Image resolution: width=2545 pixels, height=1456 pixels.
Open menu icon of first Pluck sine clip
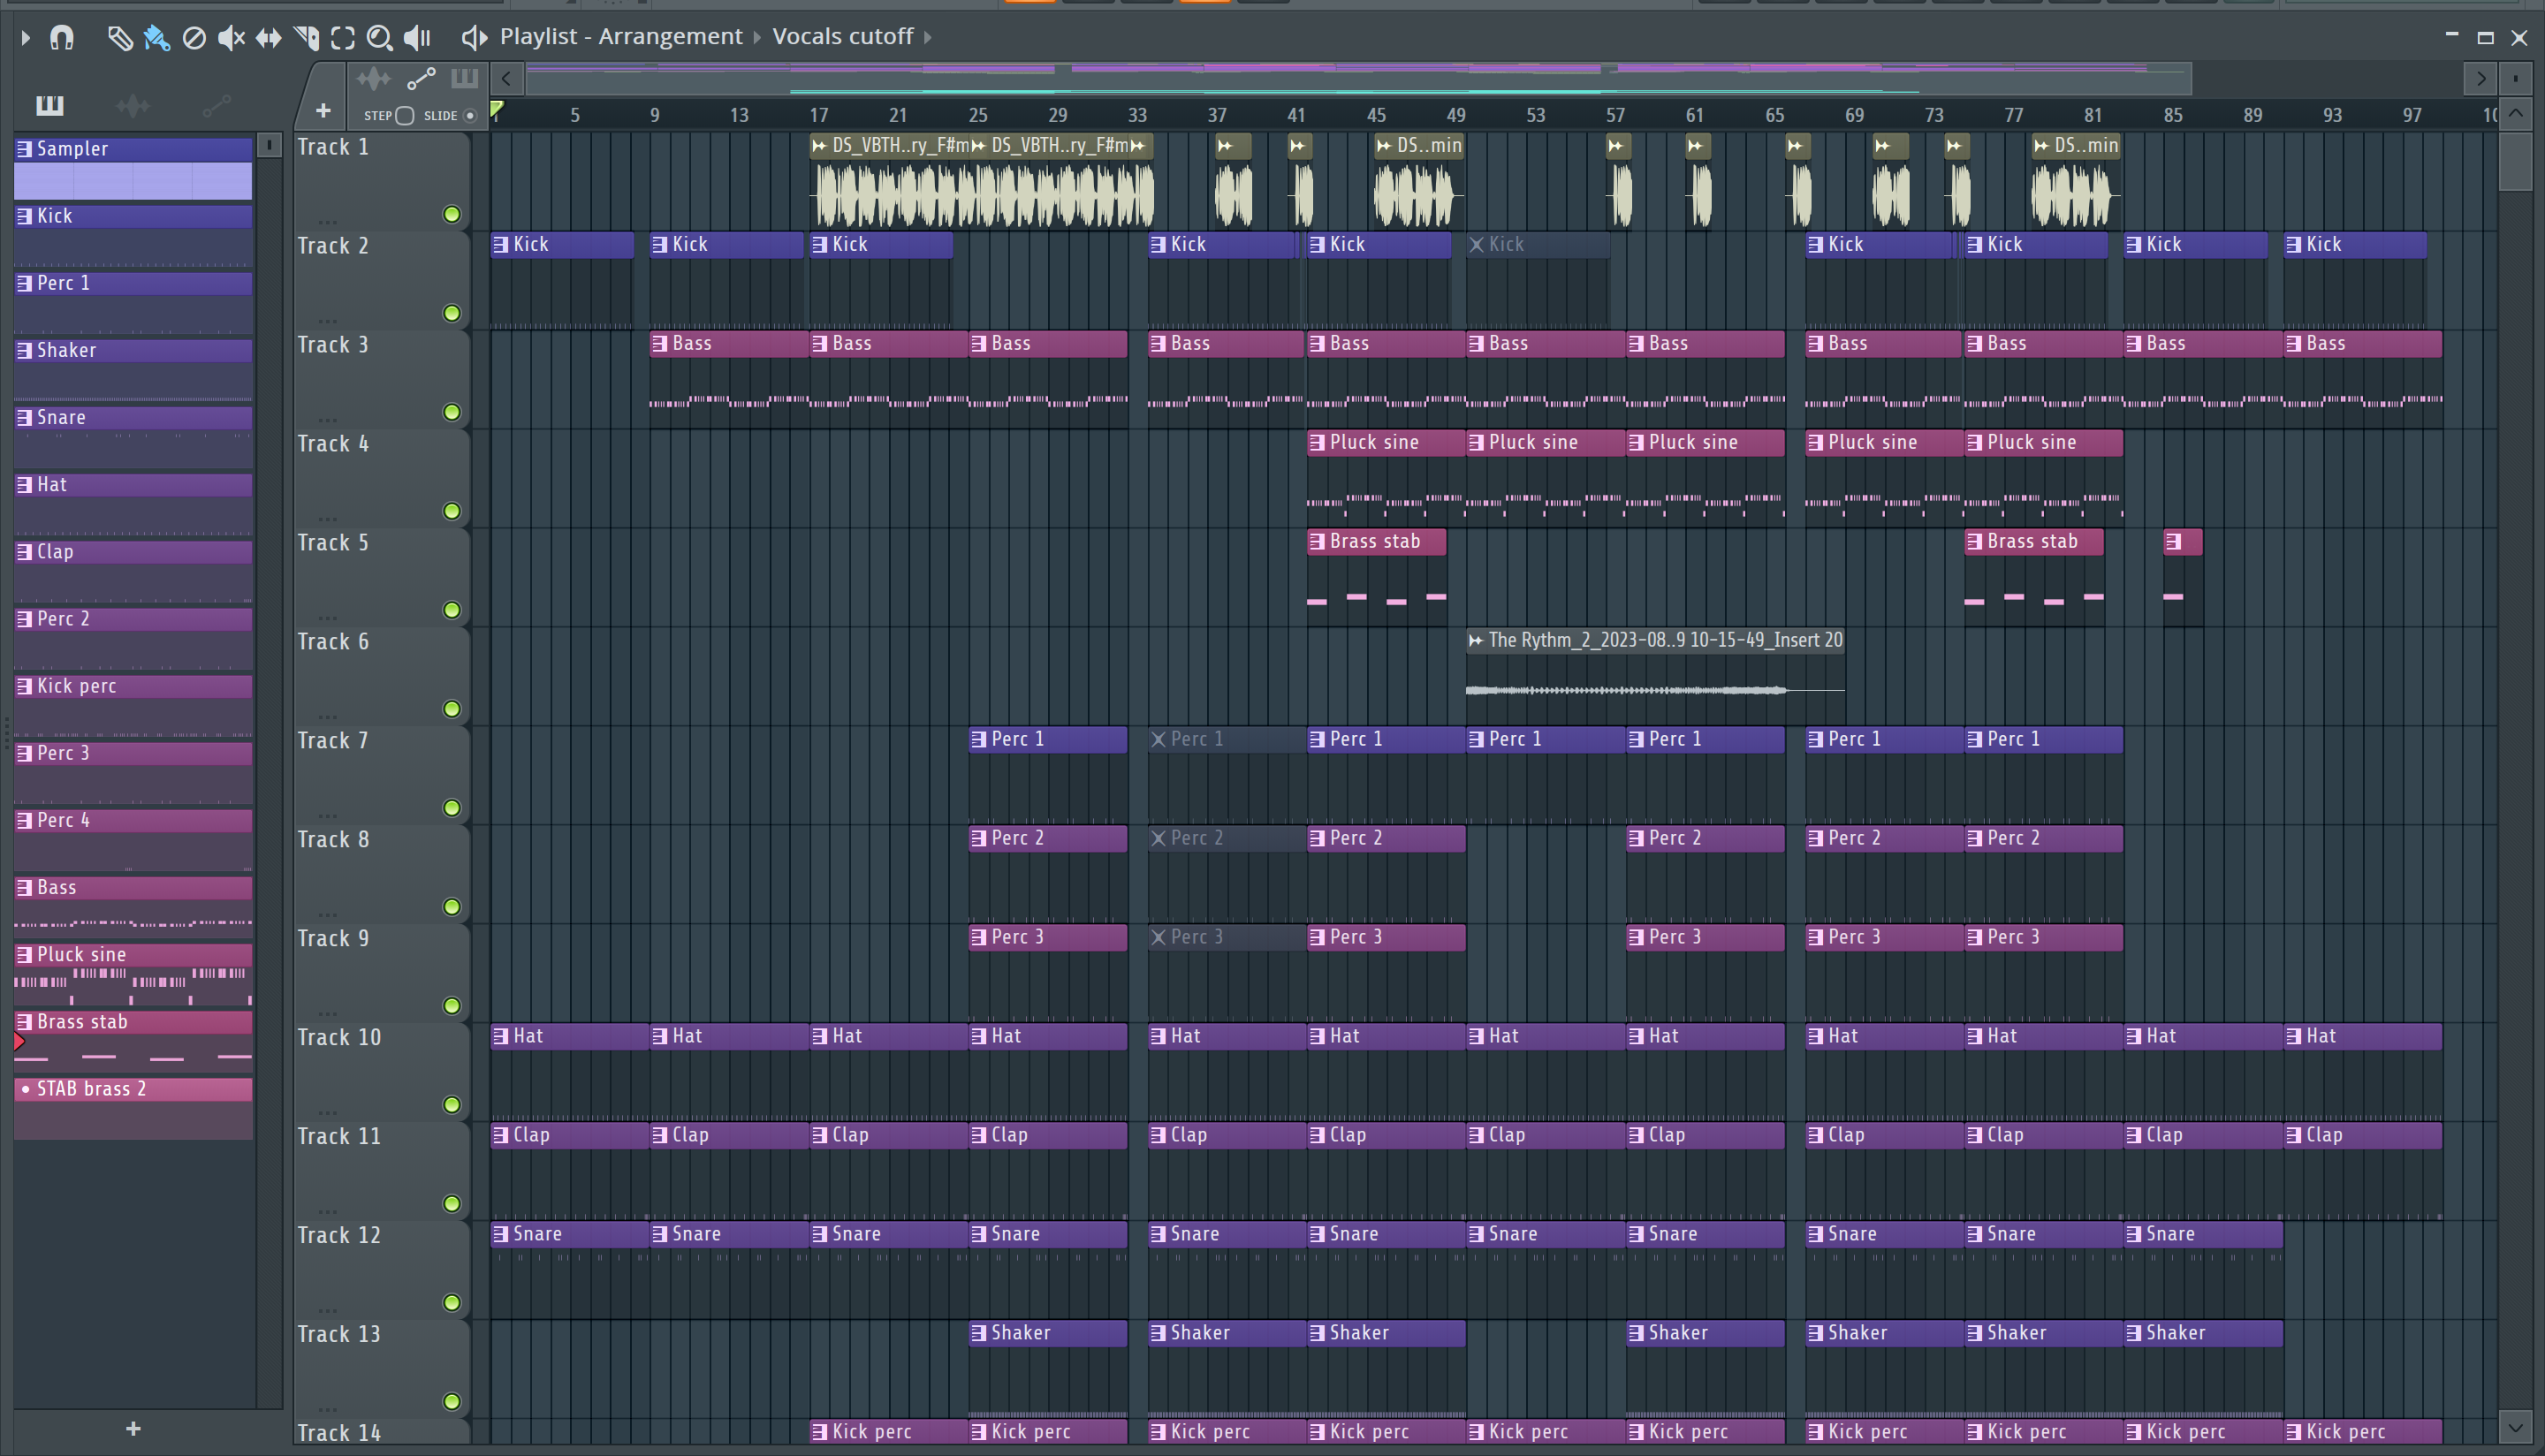click(x=1317, y=443)
